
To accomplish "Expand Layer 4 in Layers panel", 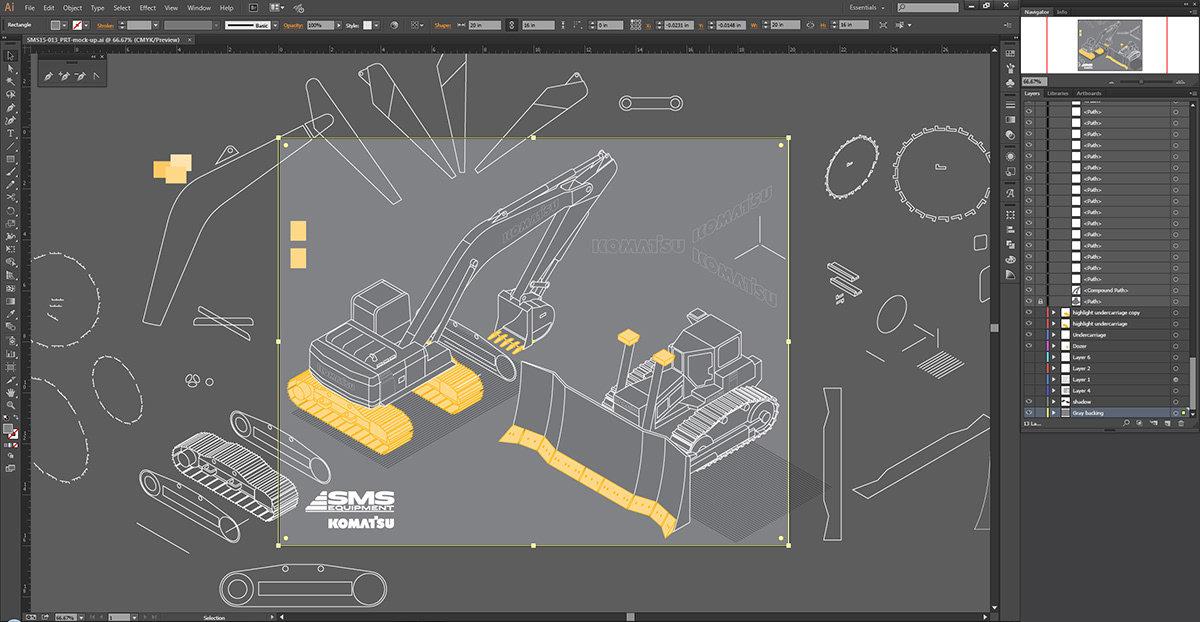I will 1053,391.
